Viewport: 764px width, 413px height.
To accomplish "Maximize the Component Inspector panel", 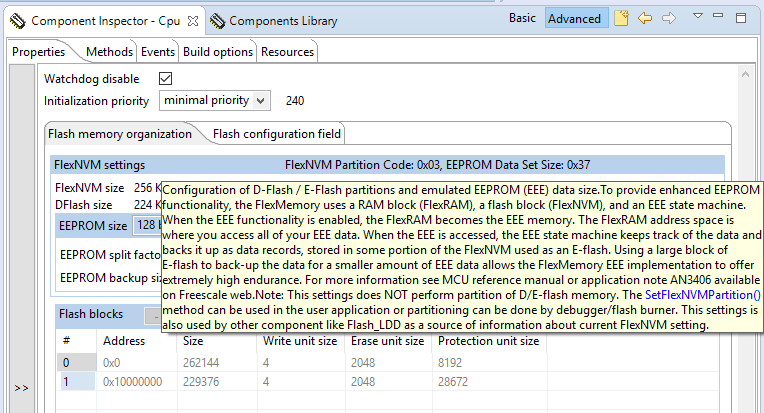I will [x=741, y=18].
